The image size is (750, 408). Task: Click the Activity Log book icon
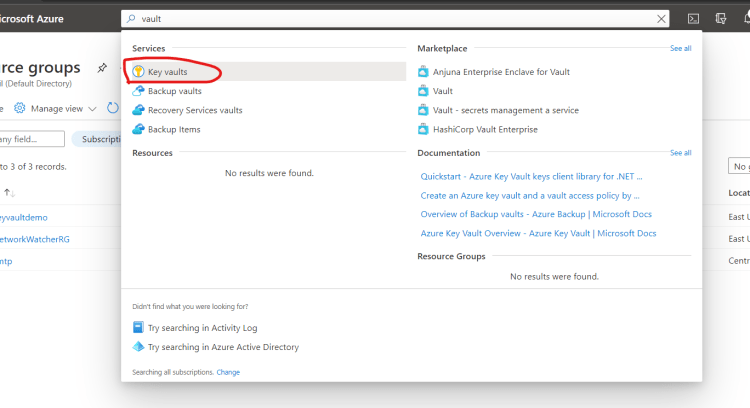point(138,327)
